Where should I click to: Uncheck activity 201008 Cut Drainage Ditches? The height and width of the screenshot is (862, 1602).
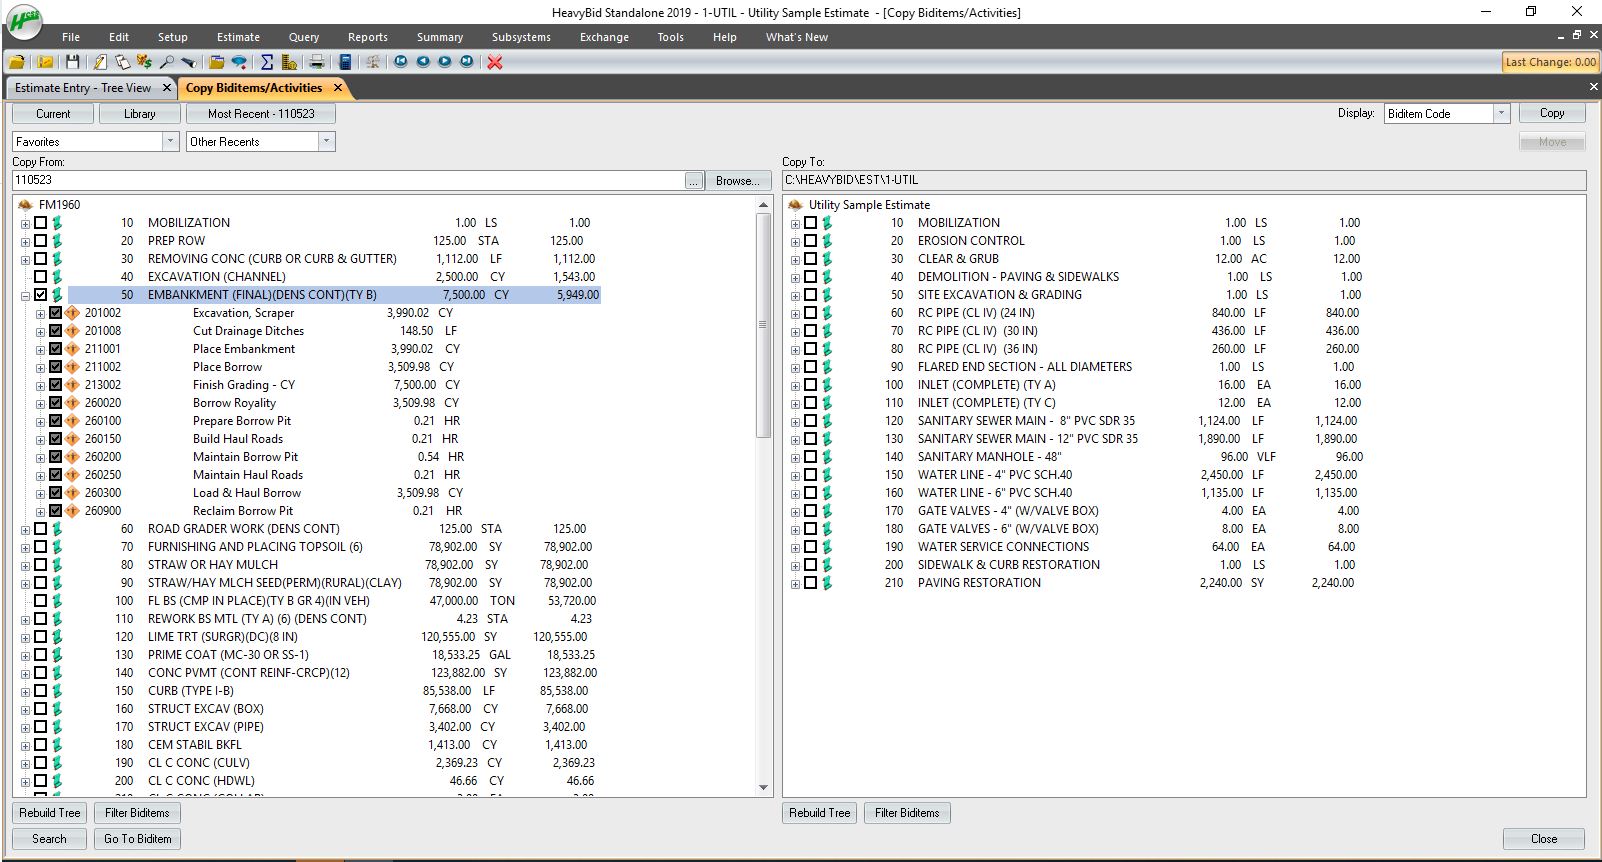56,331
